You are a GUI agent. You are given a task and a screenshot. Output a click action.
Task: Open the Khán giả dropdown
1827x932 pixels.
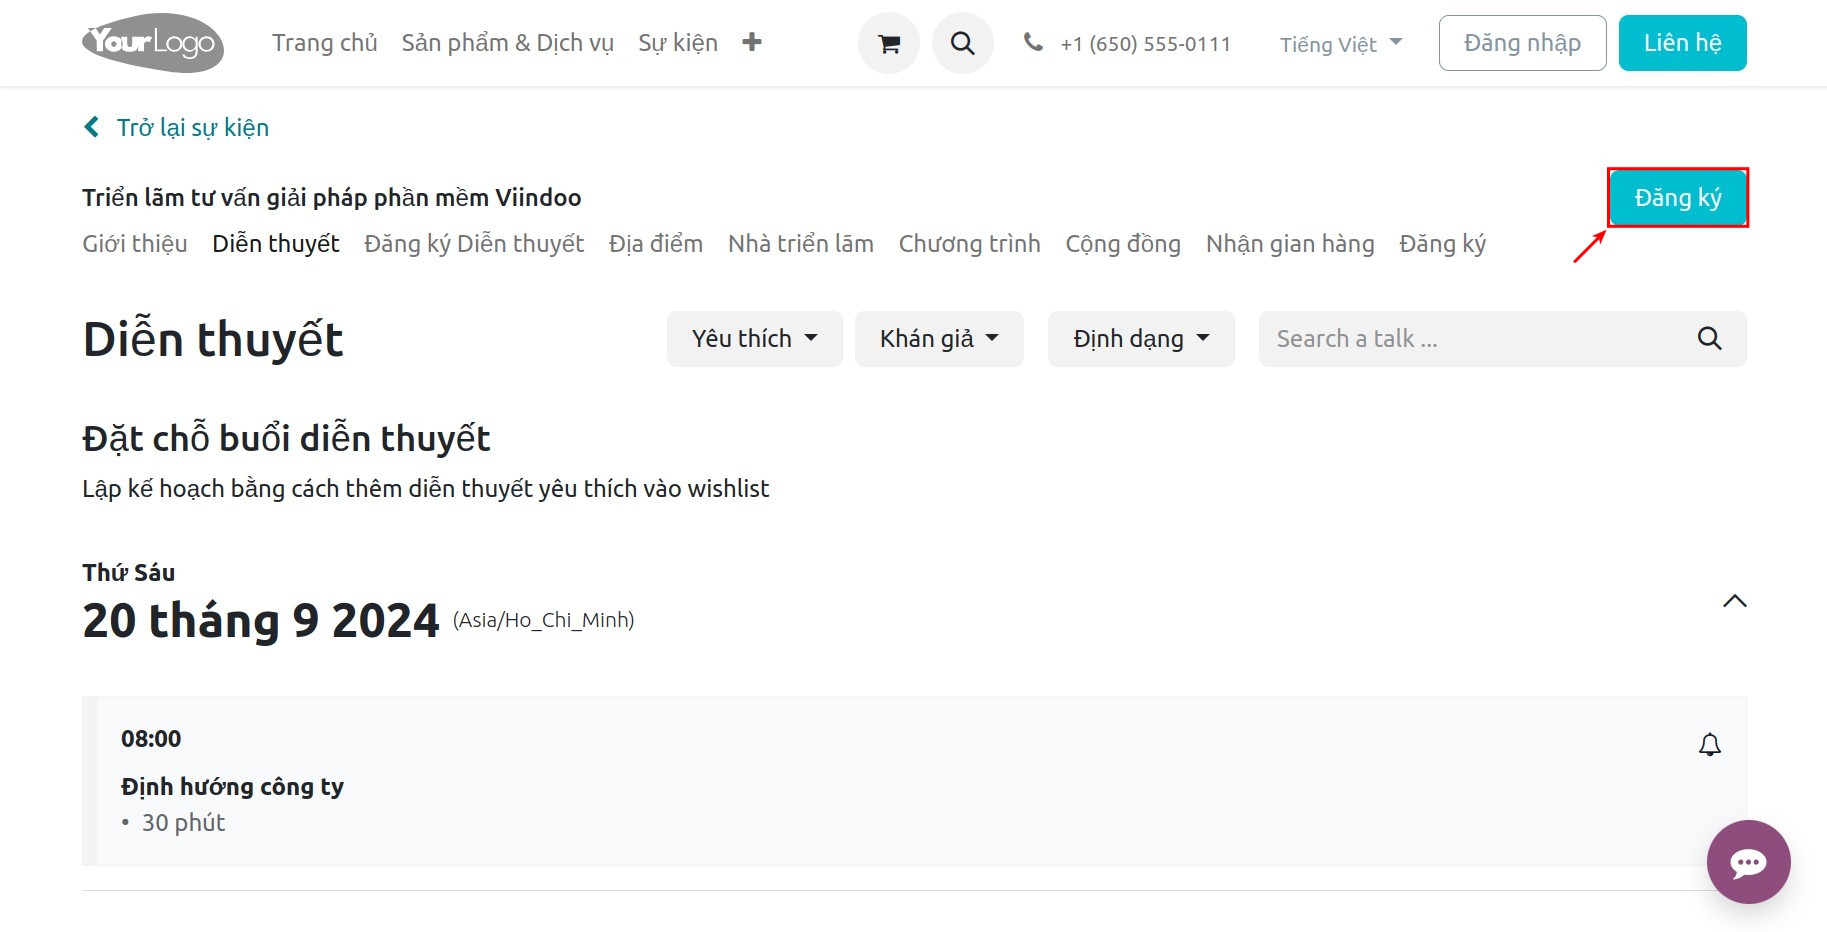pos(939,339)
